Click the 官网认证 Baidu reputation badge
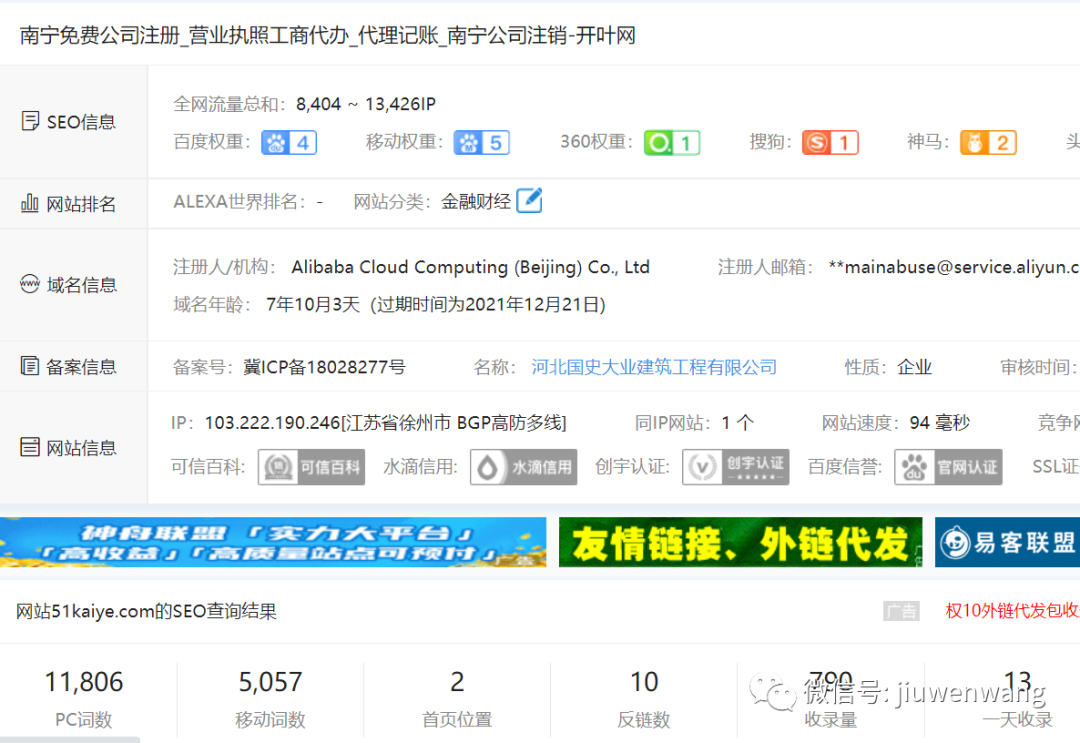This screenshot has height=743, width=1080. 948,467
